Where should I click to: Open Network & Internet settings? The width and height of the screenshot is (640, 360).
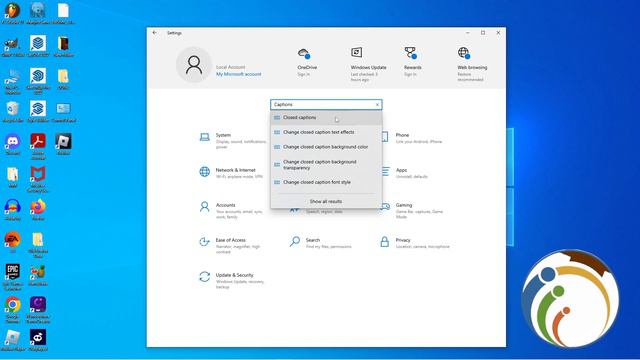click(x=232, y=173)
